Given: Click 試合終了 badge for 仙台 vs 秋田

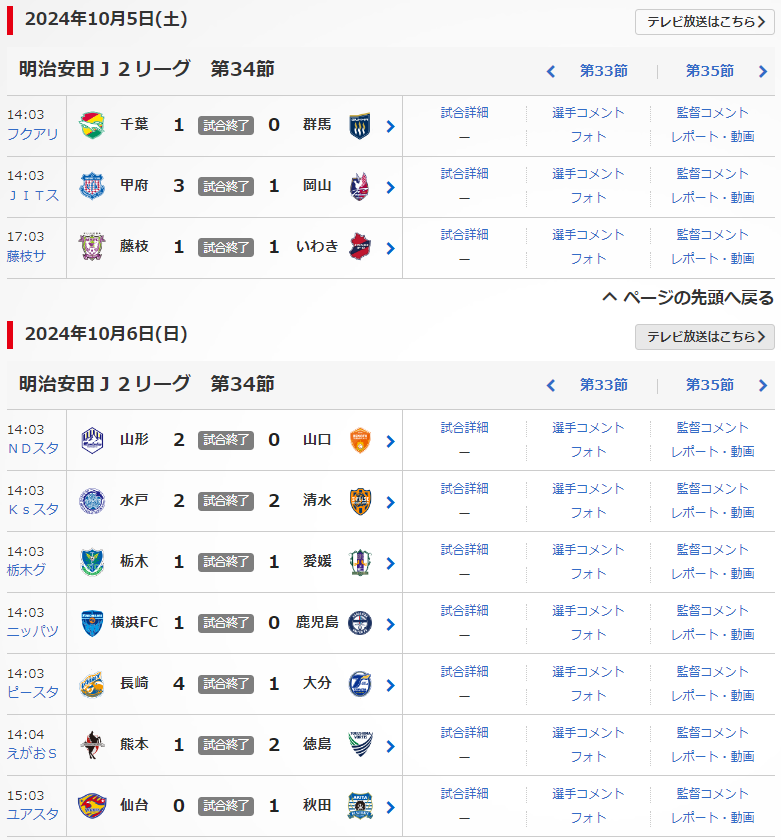Looking at the screenshot, I should tap(225, 806).
